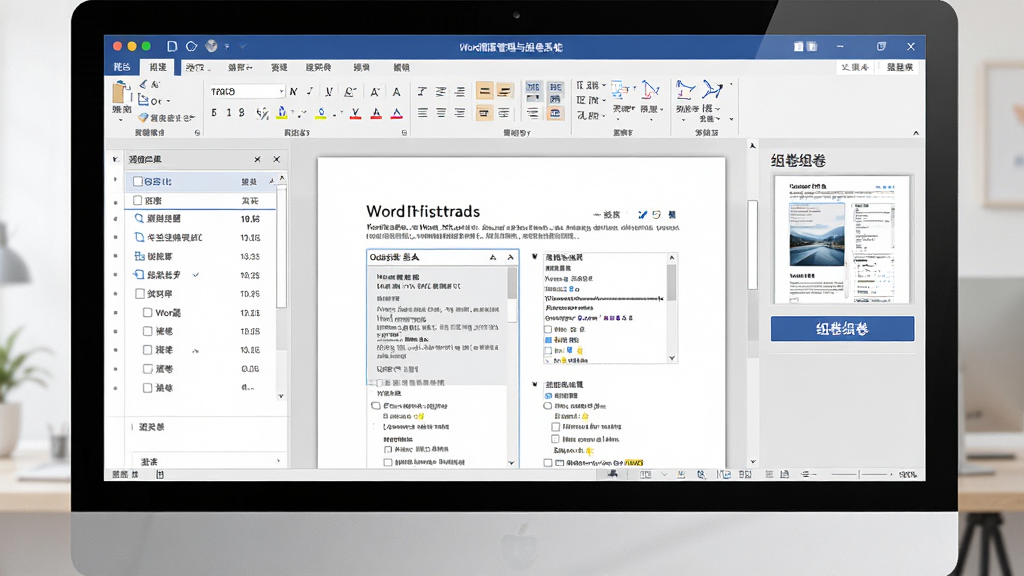Viewport: 1024px width, 576px height.
Task: Click the globe icon in the title bar
Action: pyautogui.click(x=211, y=46)
